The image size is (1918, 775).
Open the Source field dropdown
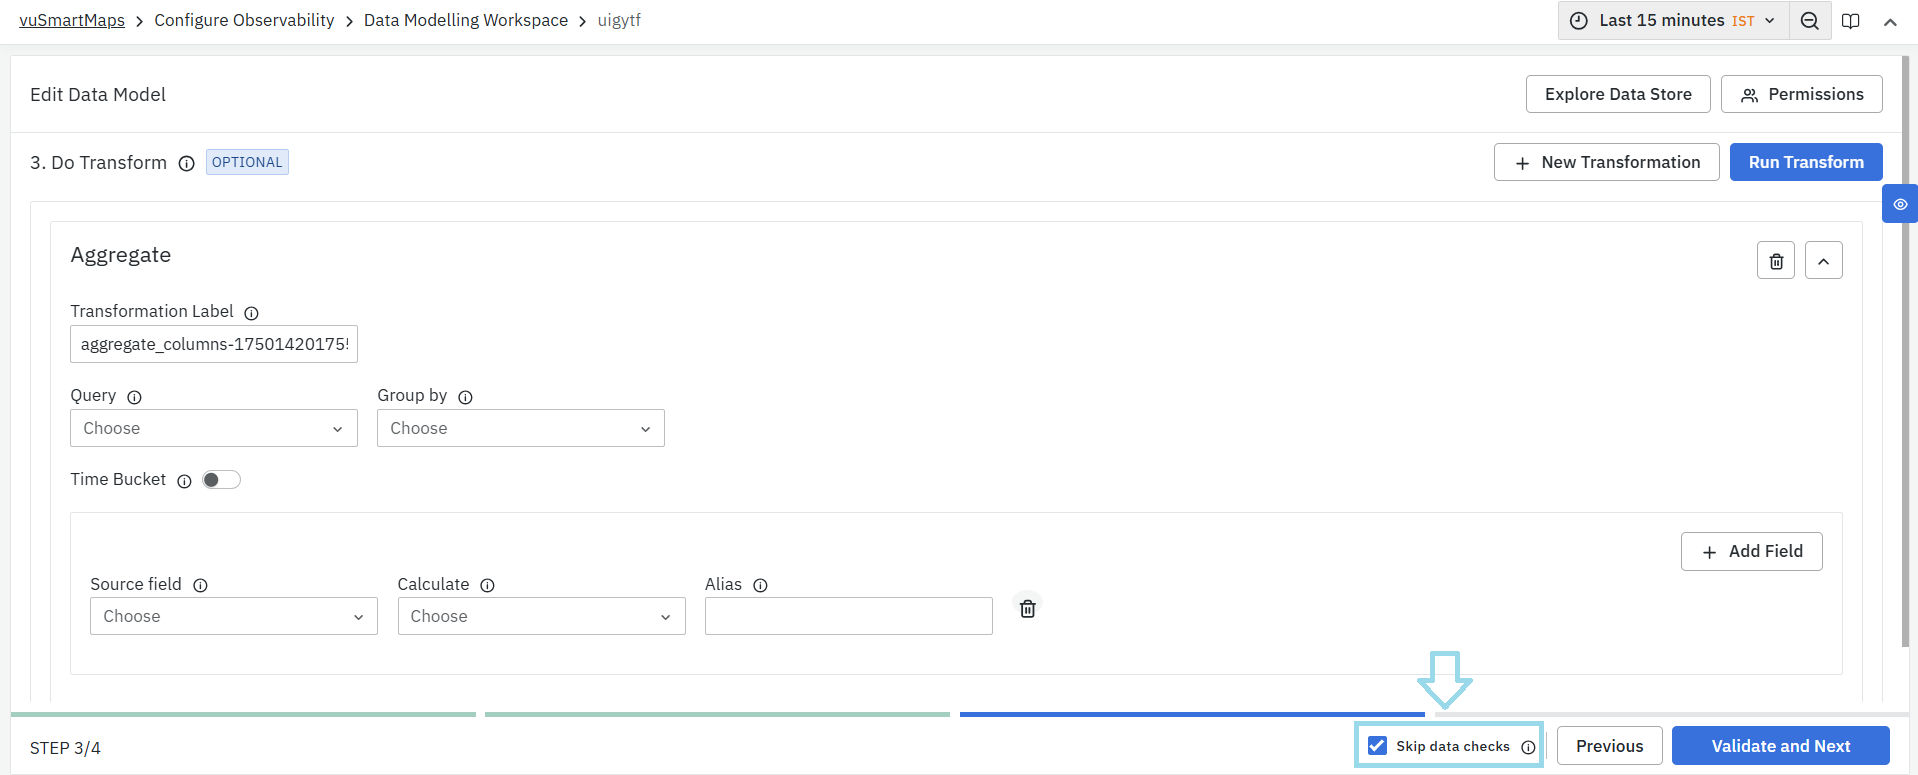click(x=233, y=616)
